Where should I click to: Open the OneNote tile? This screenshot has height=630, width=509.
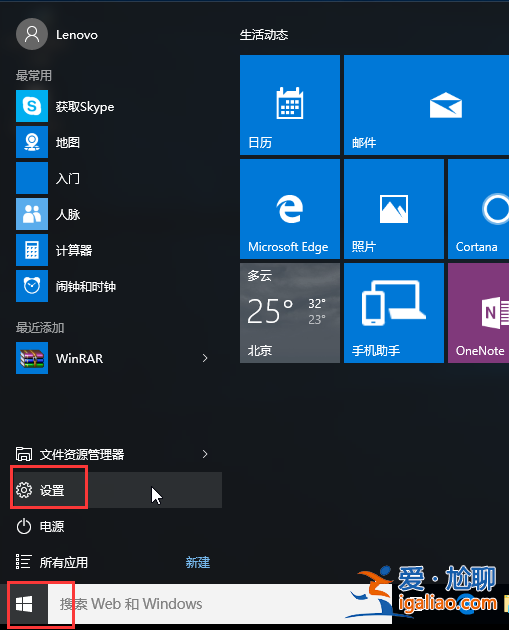(478, 313)
